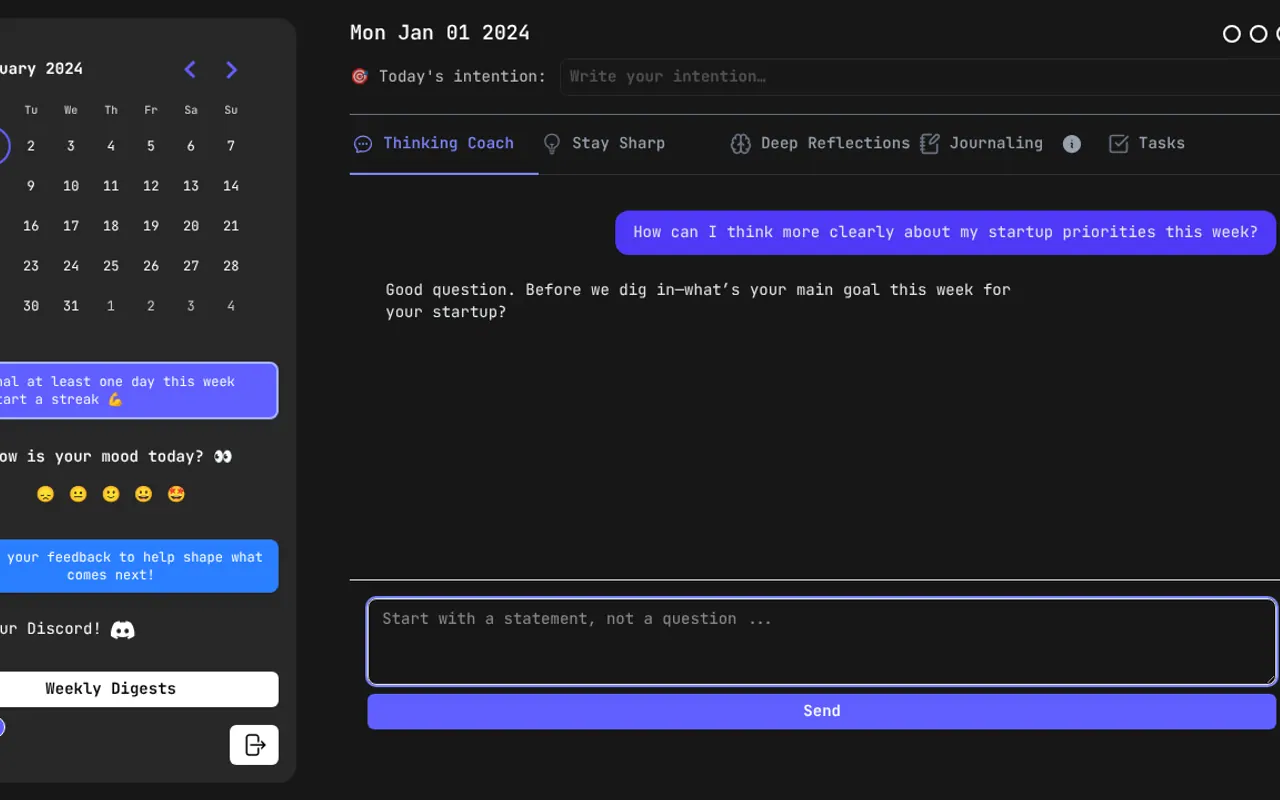Image resolution: width=1280 pixels, height=800 pixels.
Task: Select January 3 in calendar
Action: [71, 146]
